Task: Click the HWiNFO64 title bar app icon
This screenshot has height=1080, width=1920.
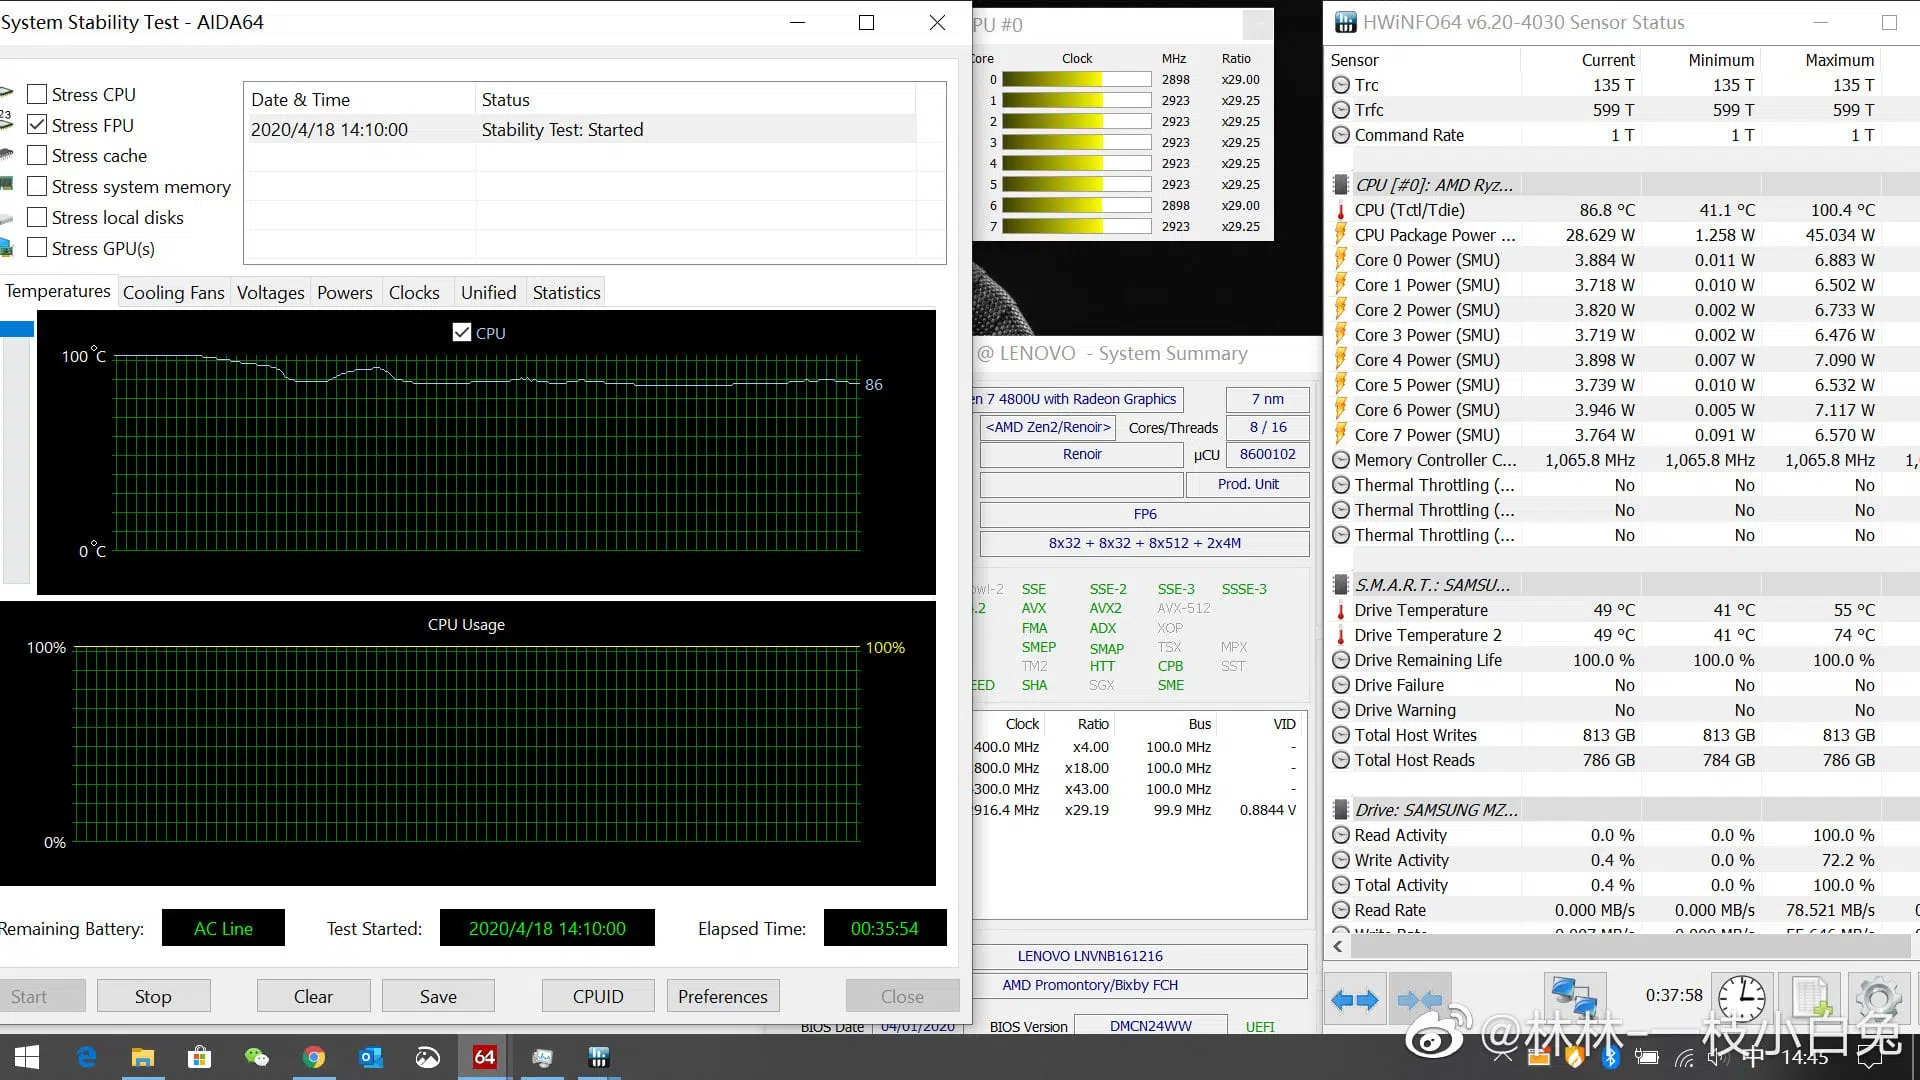Action: pyautogui.click(x=1346, y=22)
